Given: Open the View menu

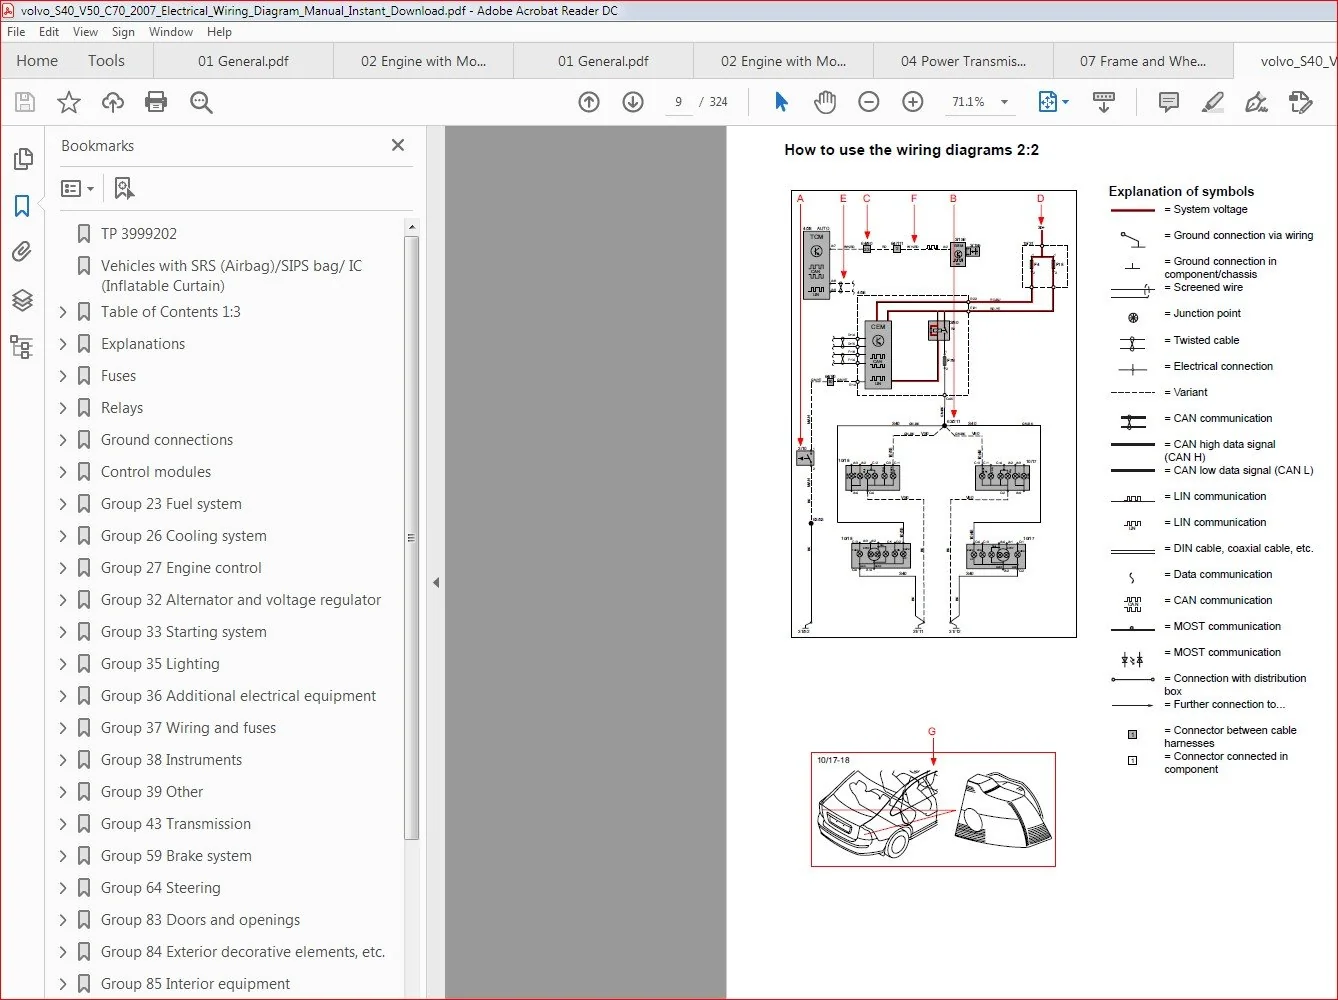Looking at the screenshot, I should [x=86, y=32].
